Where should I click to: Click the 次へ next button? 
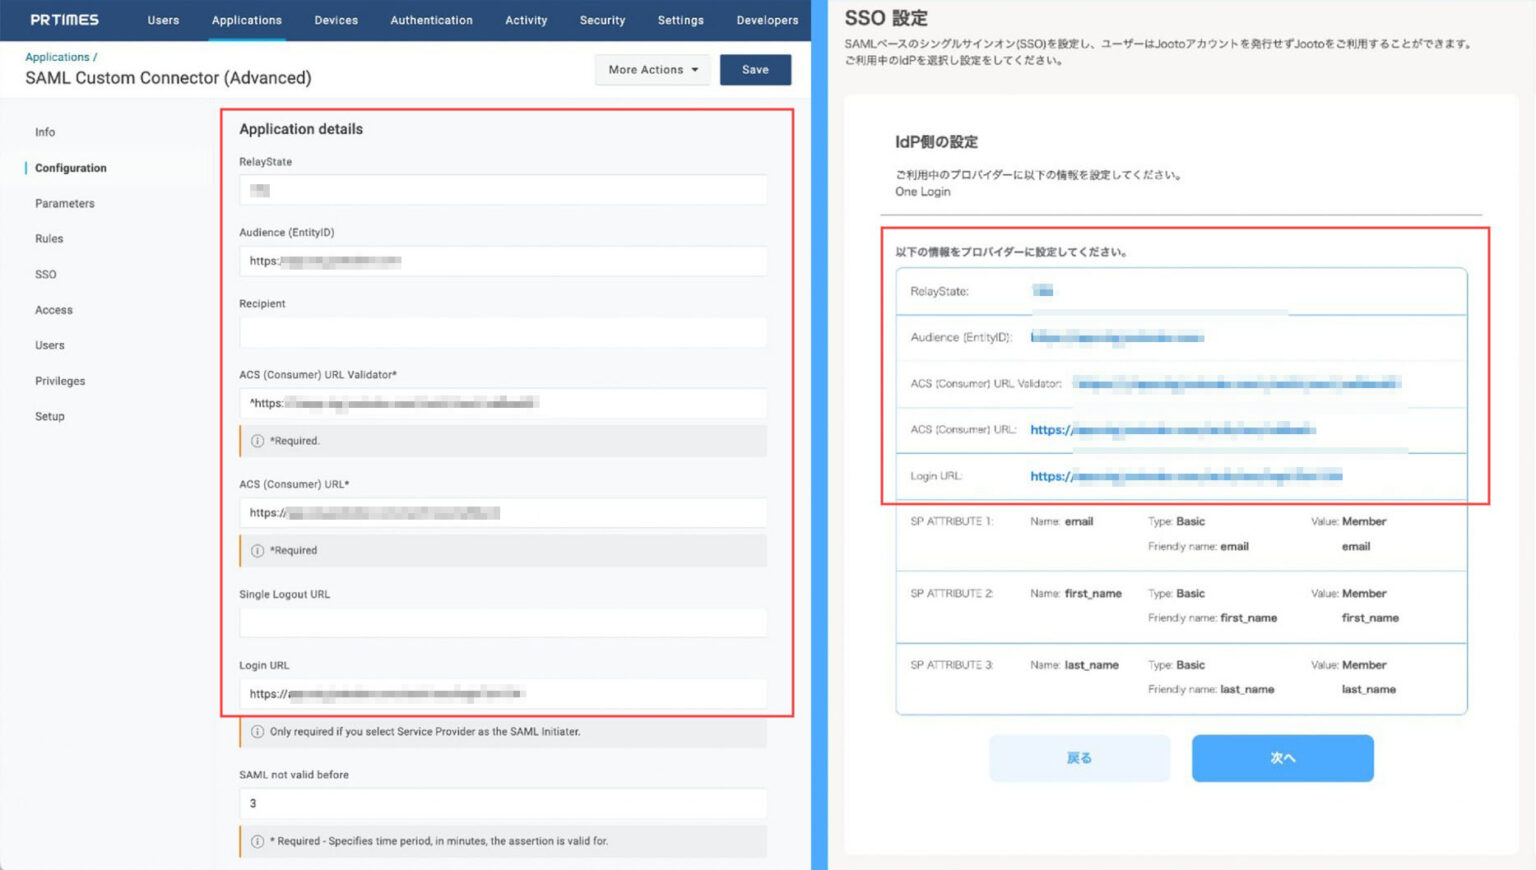point(1282,758)
